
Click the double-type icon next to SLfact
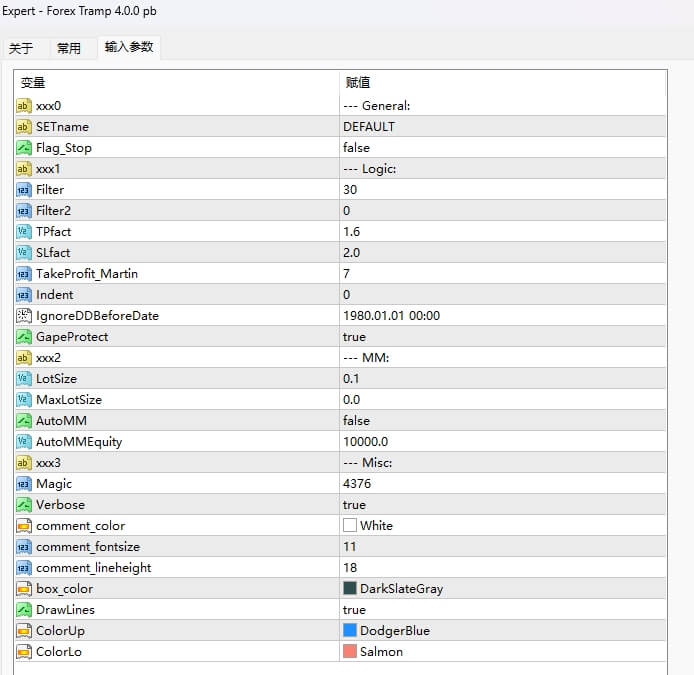24,253
